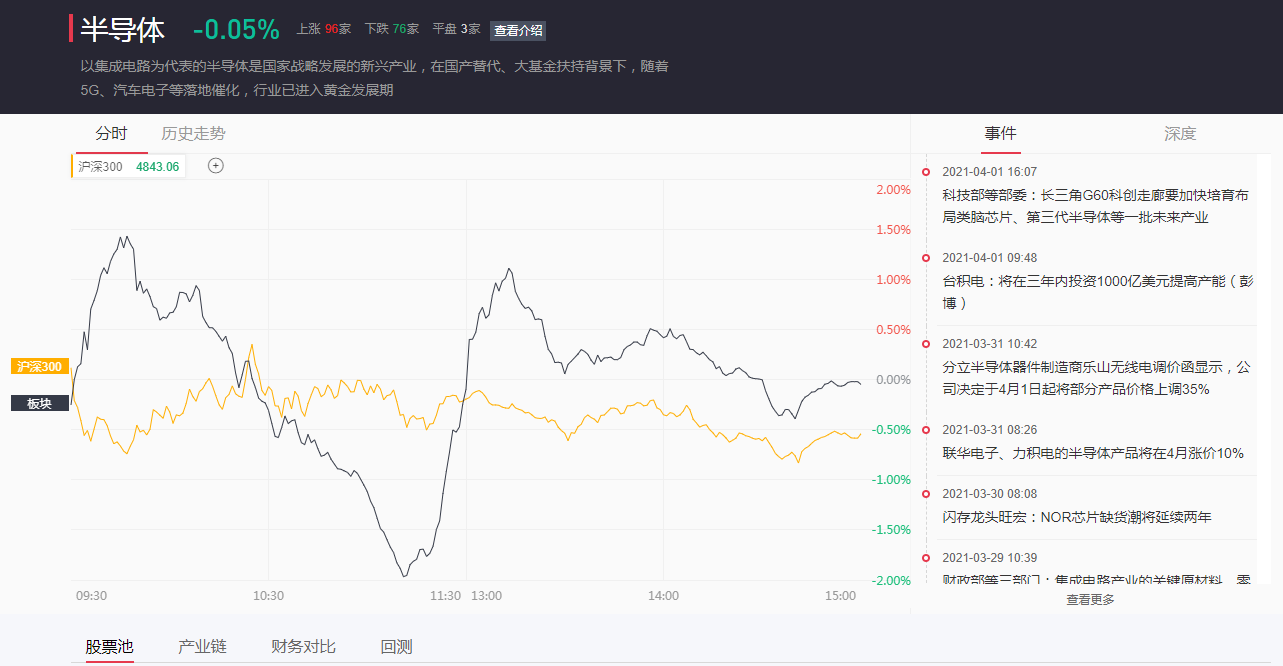Open the 历史走势 tab

(x=193, y=134)
